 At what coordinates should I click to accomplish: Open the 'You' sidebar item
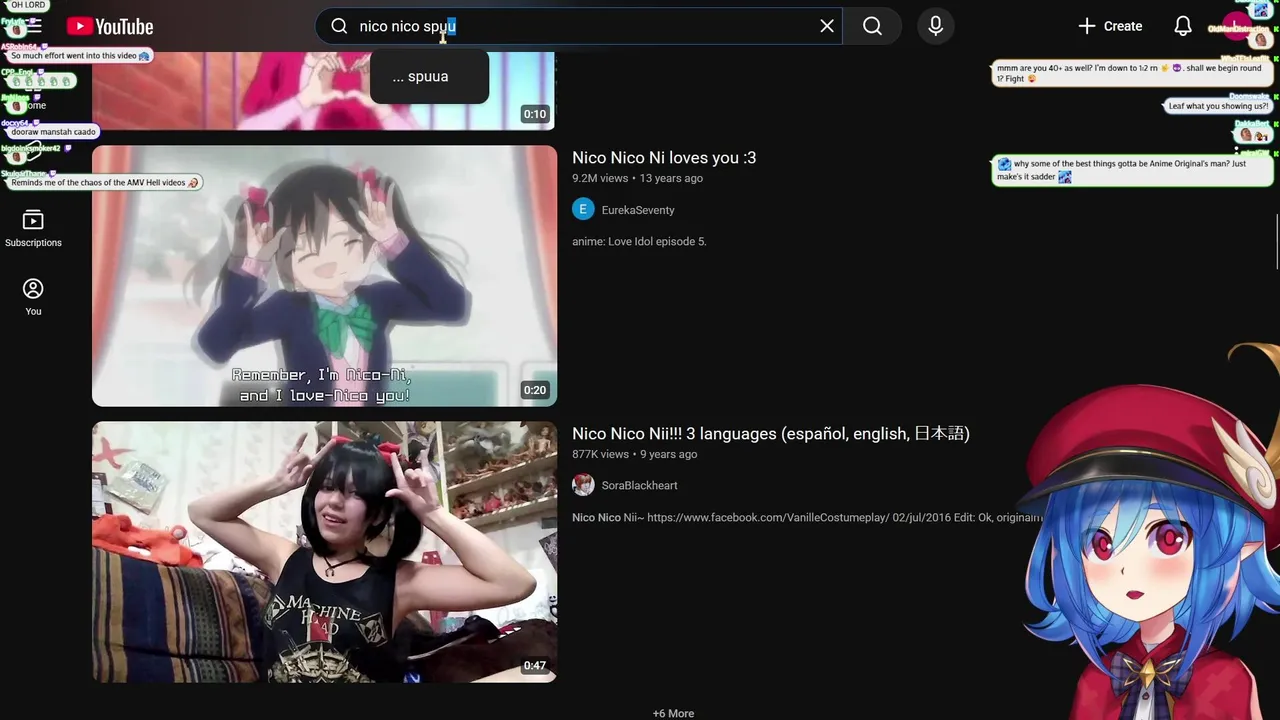33,297
